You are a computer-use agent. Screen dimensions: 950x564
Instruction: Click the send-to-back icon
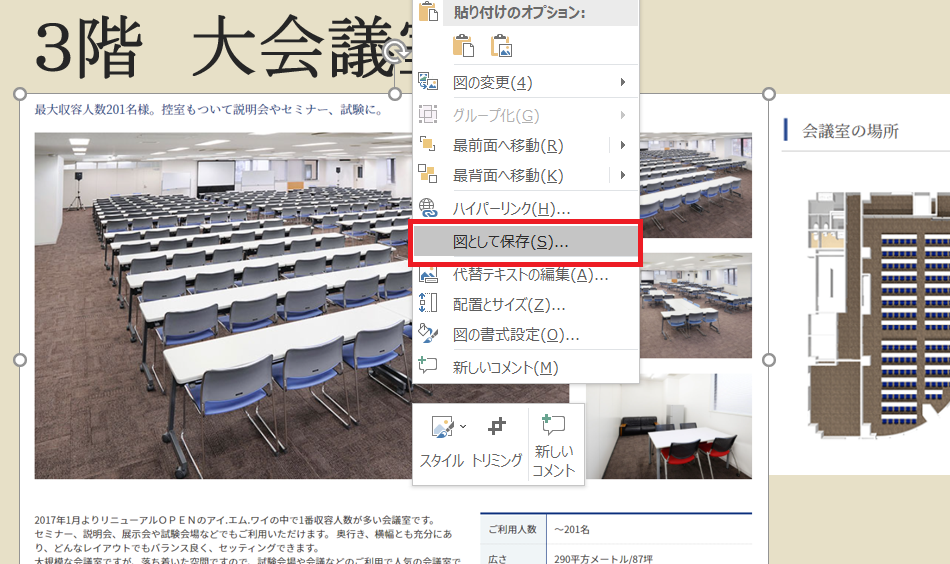(428, 174)
